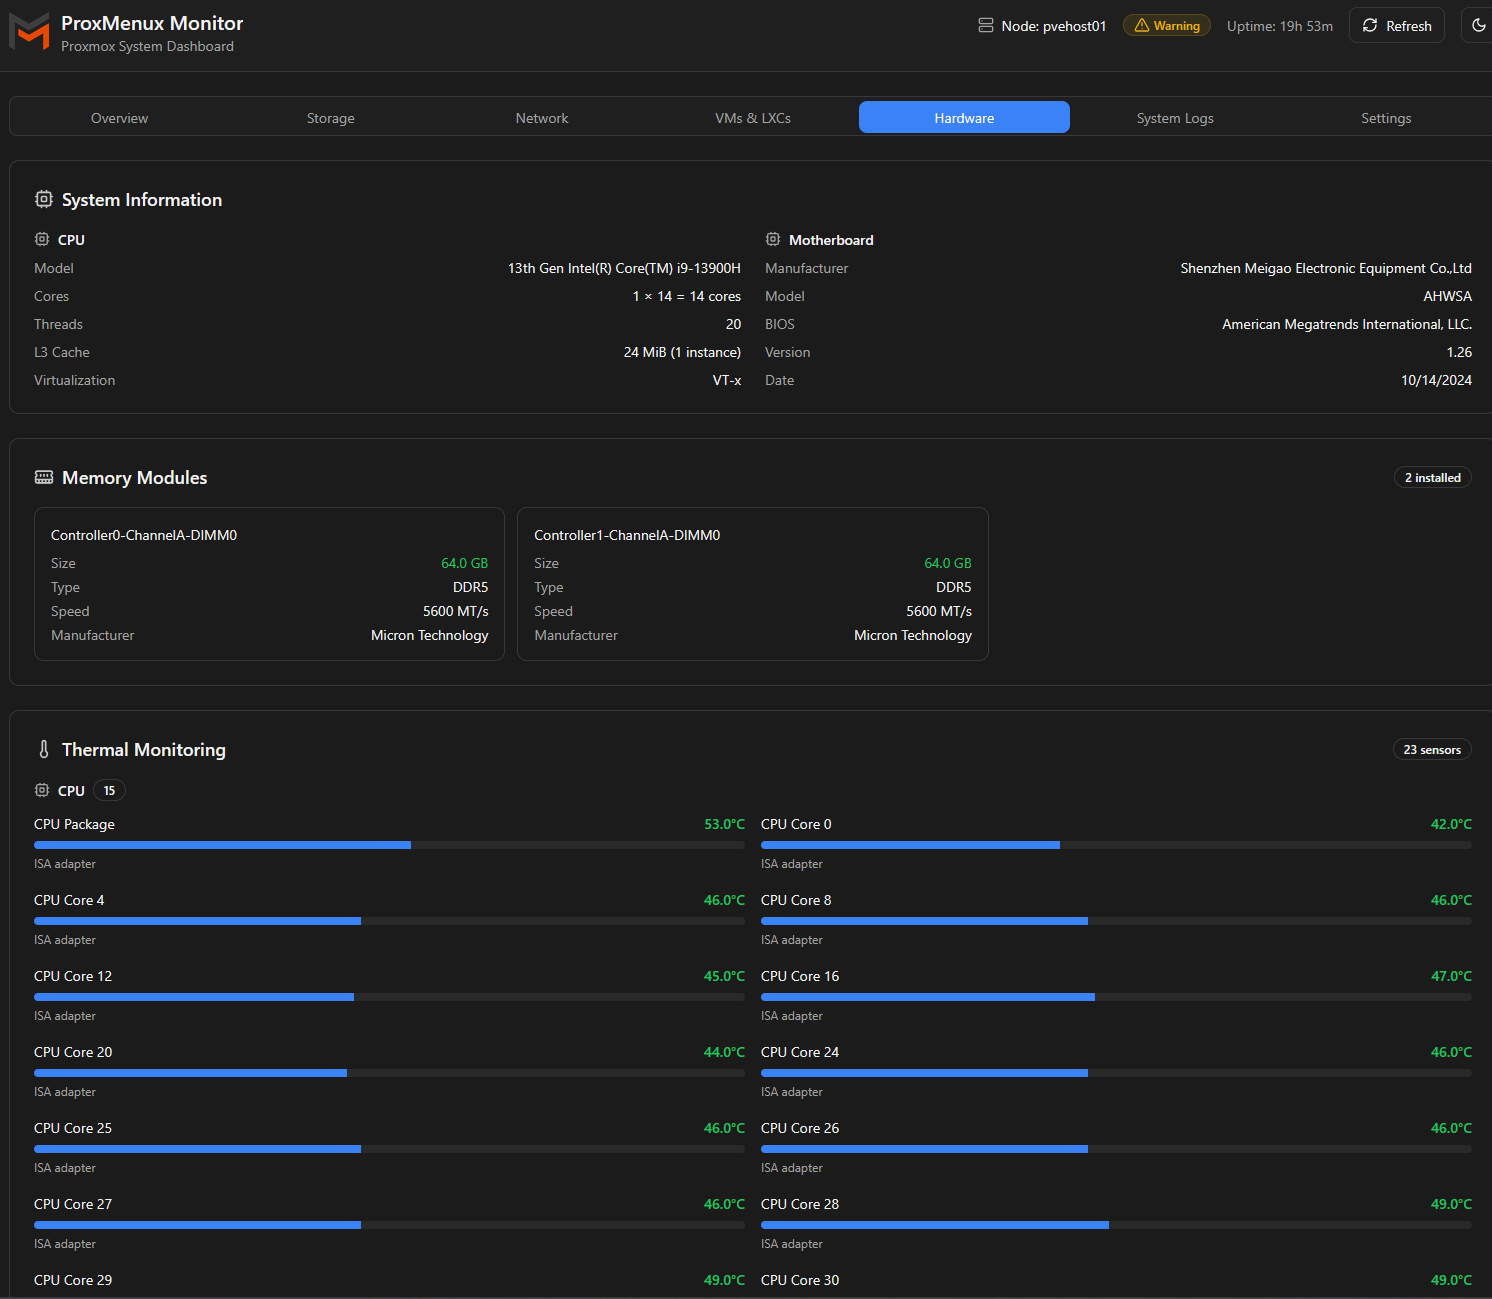1492x1299 pixels.
Task: Select the Controller0-ChannelA-DIMM0 memory card
Action: click(269, 584)
